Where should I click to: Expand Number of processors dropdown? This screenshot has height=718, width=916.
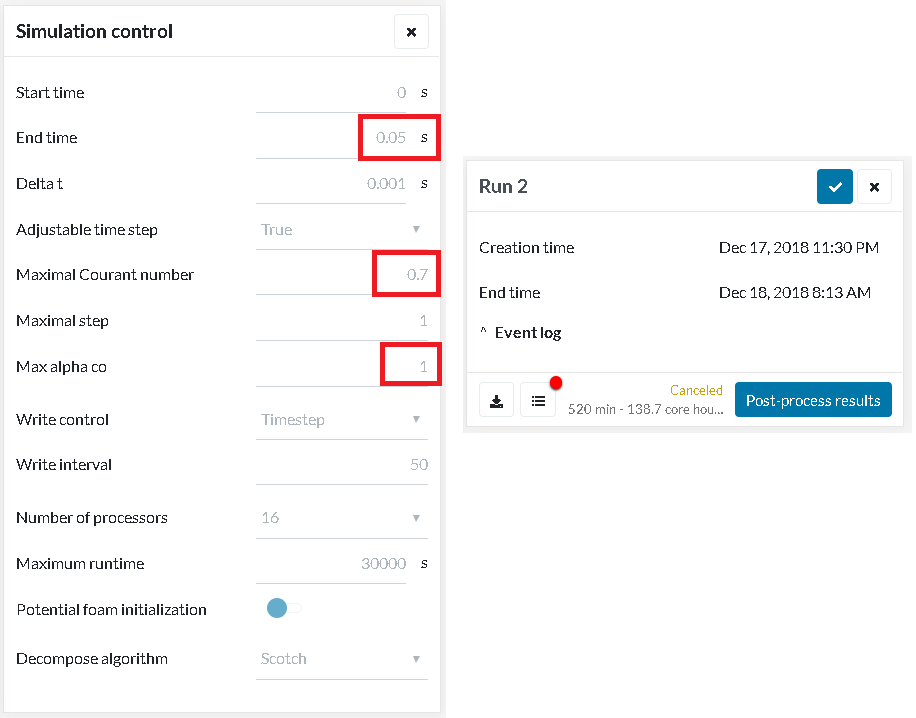(x=341, y=517)
